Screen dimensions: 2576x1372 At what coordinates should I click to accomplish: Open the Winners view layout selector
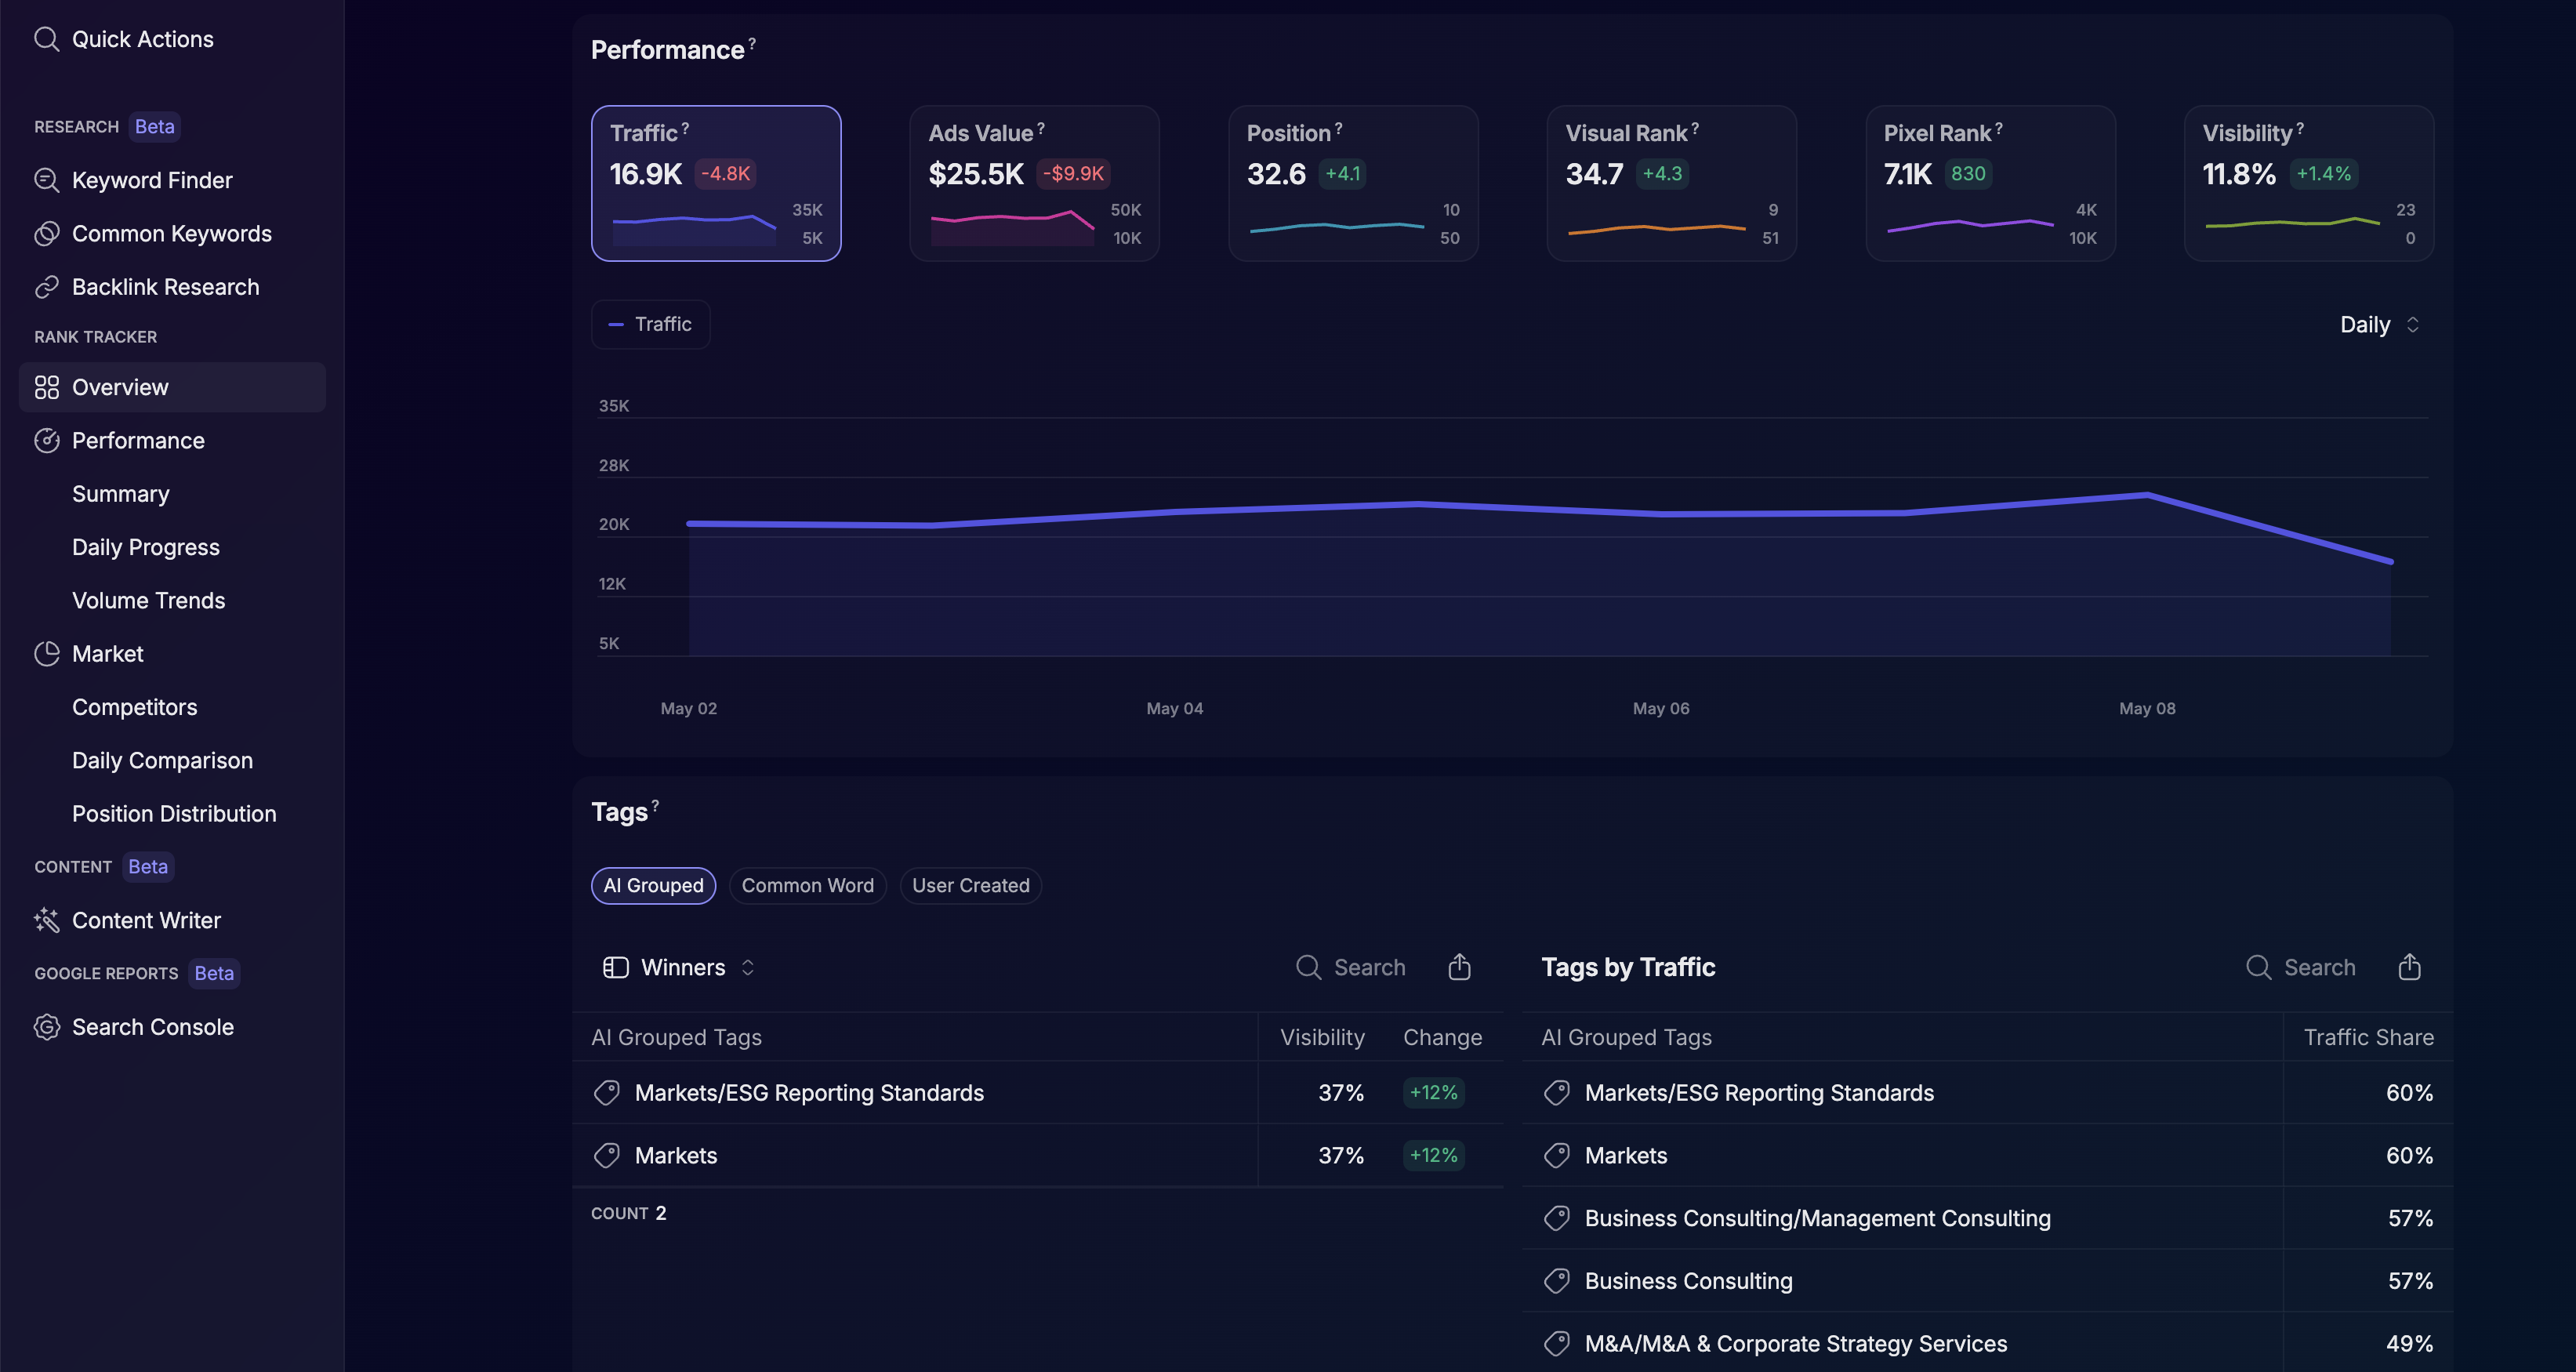(x=615, y=967)
